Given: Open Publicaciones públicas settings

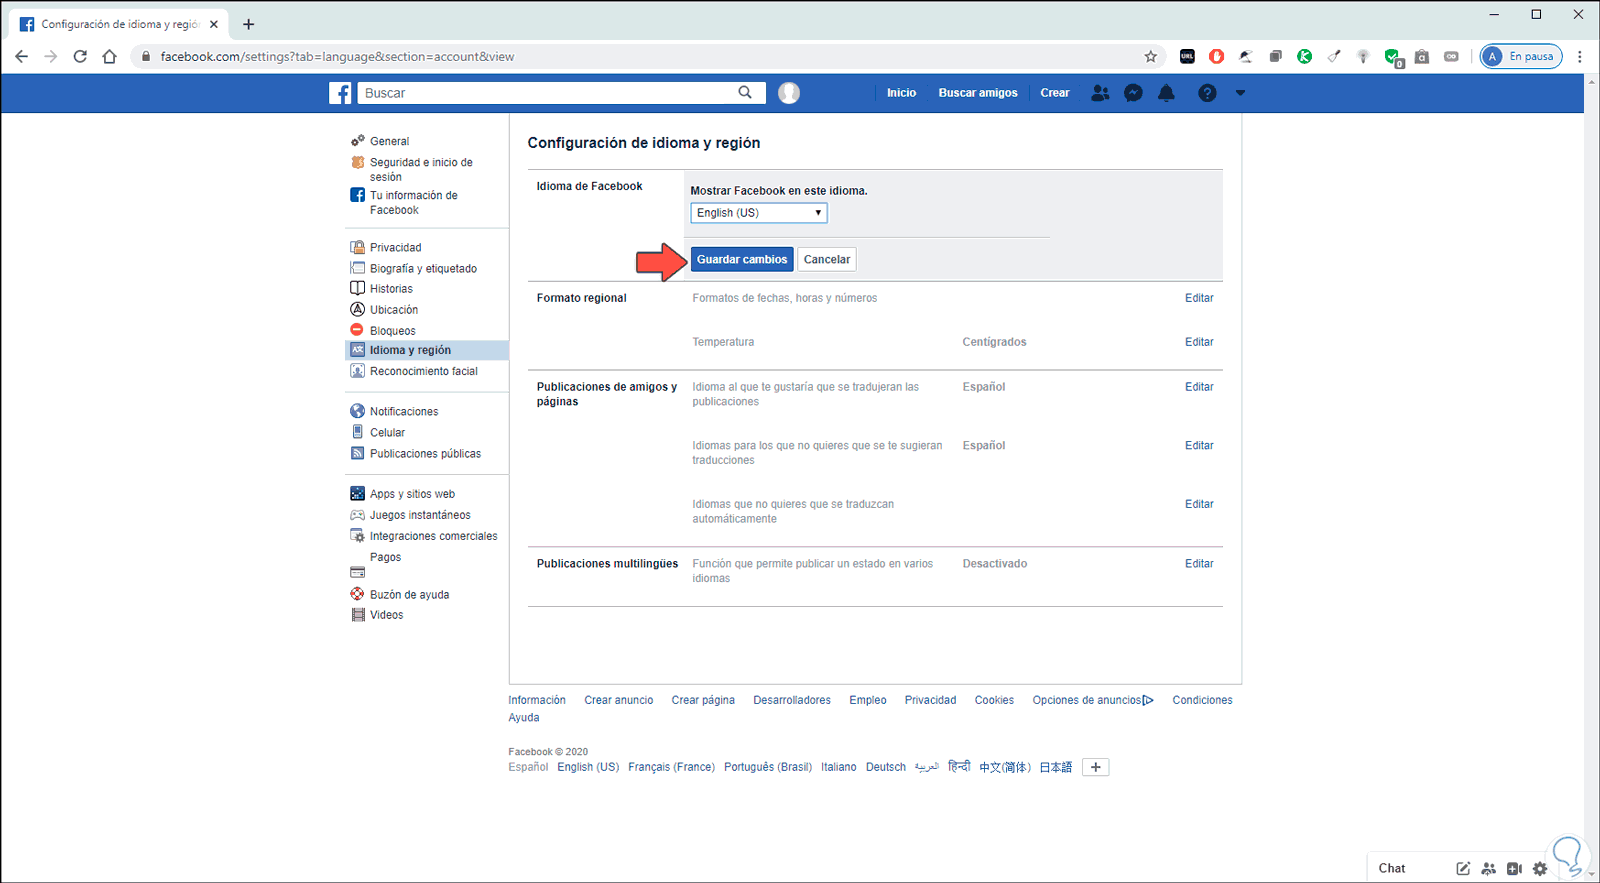Looking at the screenshot, I should point(427,453).
